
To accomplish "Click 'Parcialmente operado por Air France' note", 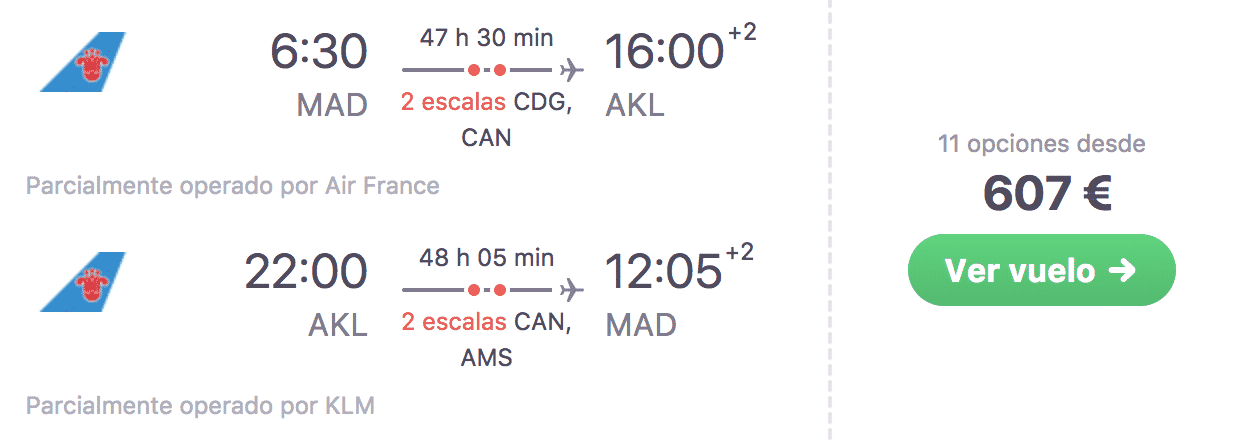I will pos(232,186).
